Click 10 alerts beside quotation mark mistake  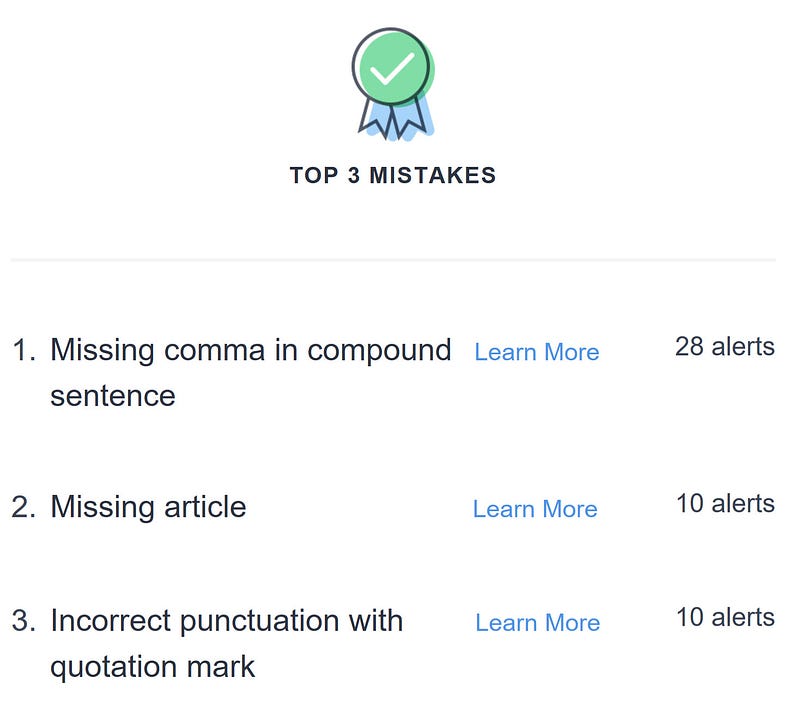[724, 617]
